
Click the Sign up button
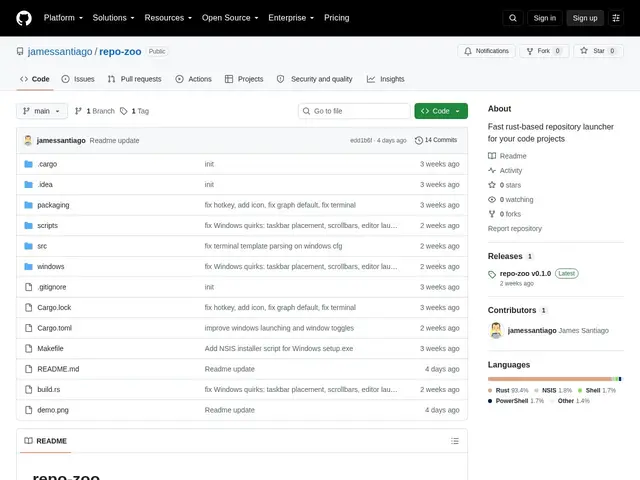coord(585,18)
